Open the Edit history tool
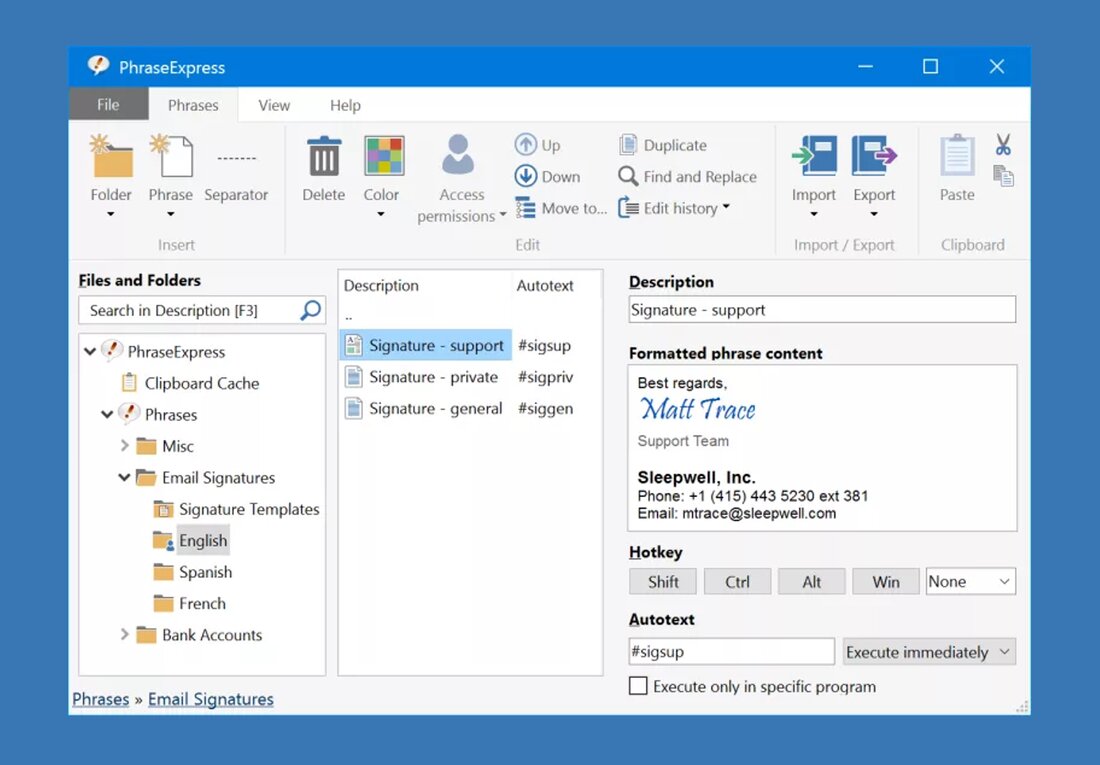 click(674, 208)
